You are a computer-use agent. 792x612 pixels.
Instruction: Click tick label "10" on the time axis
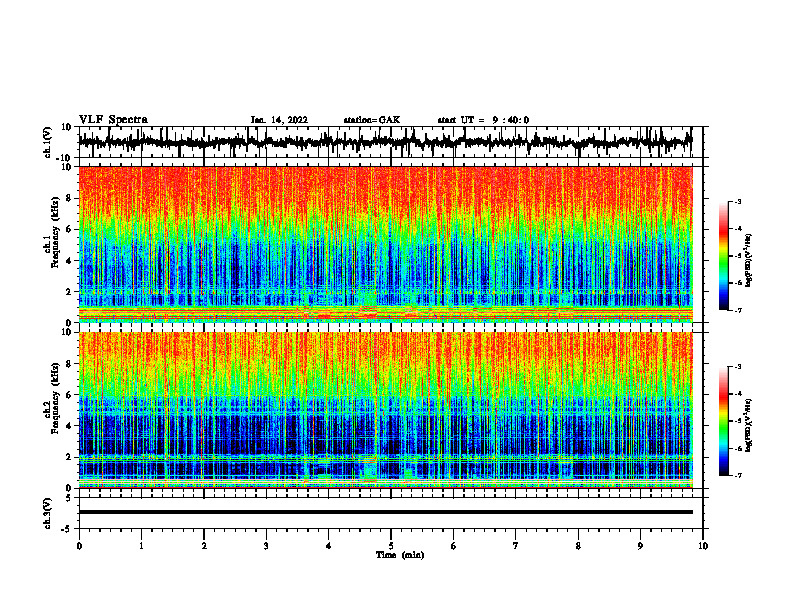click(703, 546)
